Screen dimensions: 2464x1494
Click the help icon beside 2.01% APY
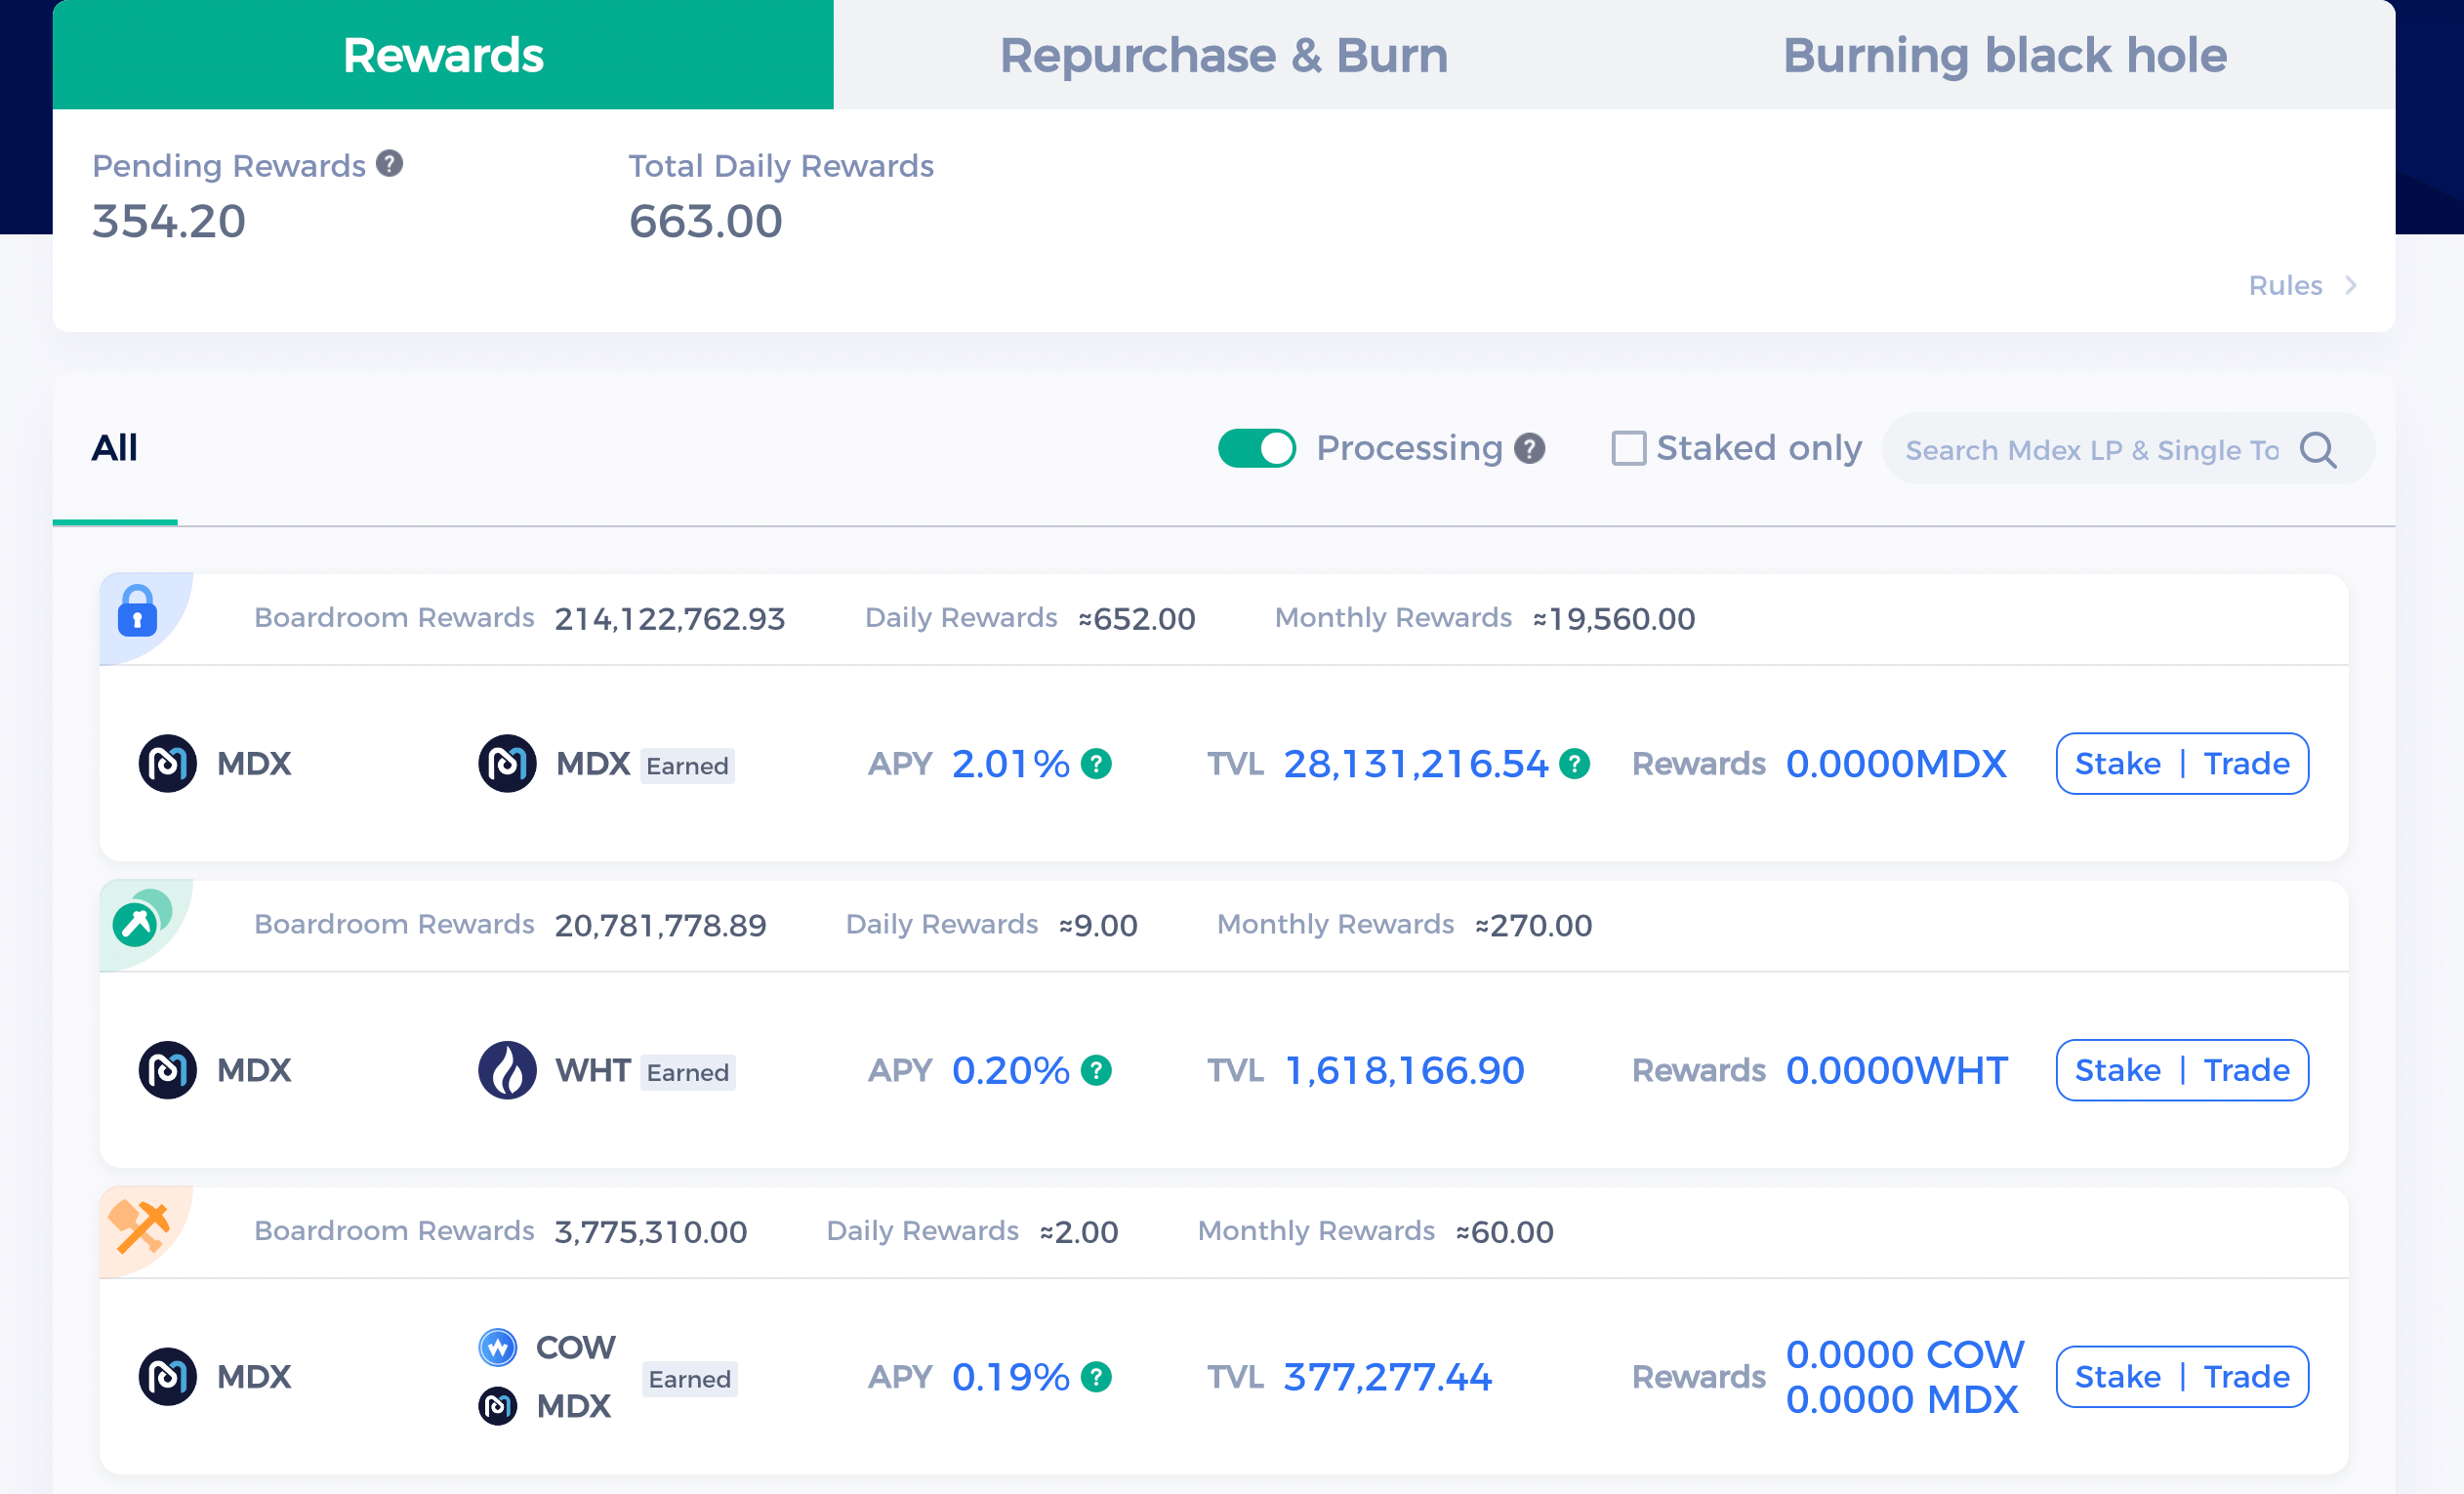point(1097,764)
